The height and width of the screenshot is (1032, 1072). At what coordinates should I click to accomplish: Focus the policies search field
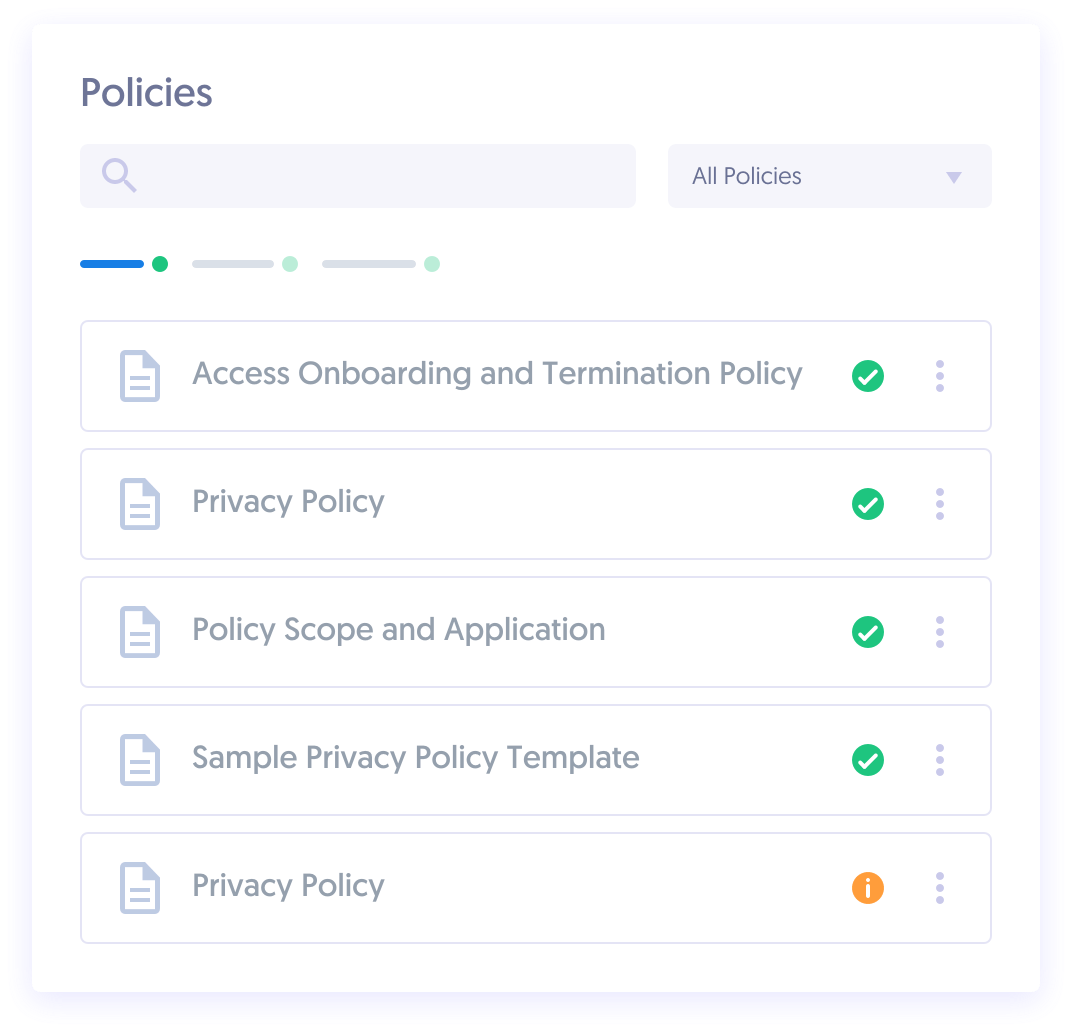tap(380, 176)
